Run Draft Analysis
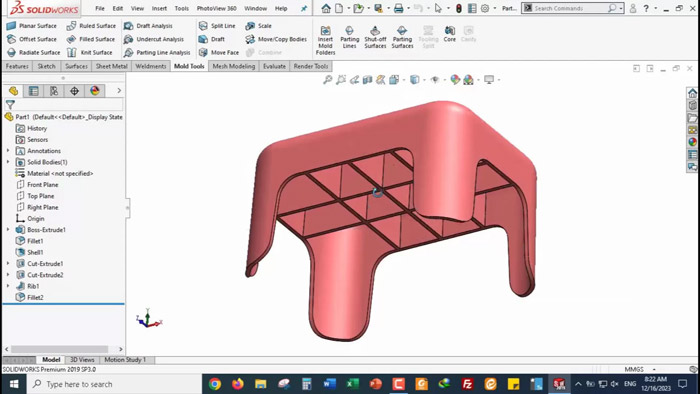Viewport: 700px width, 394px height. pos(148,26)
